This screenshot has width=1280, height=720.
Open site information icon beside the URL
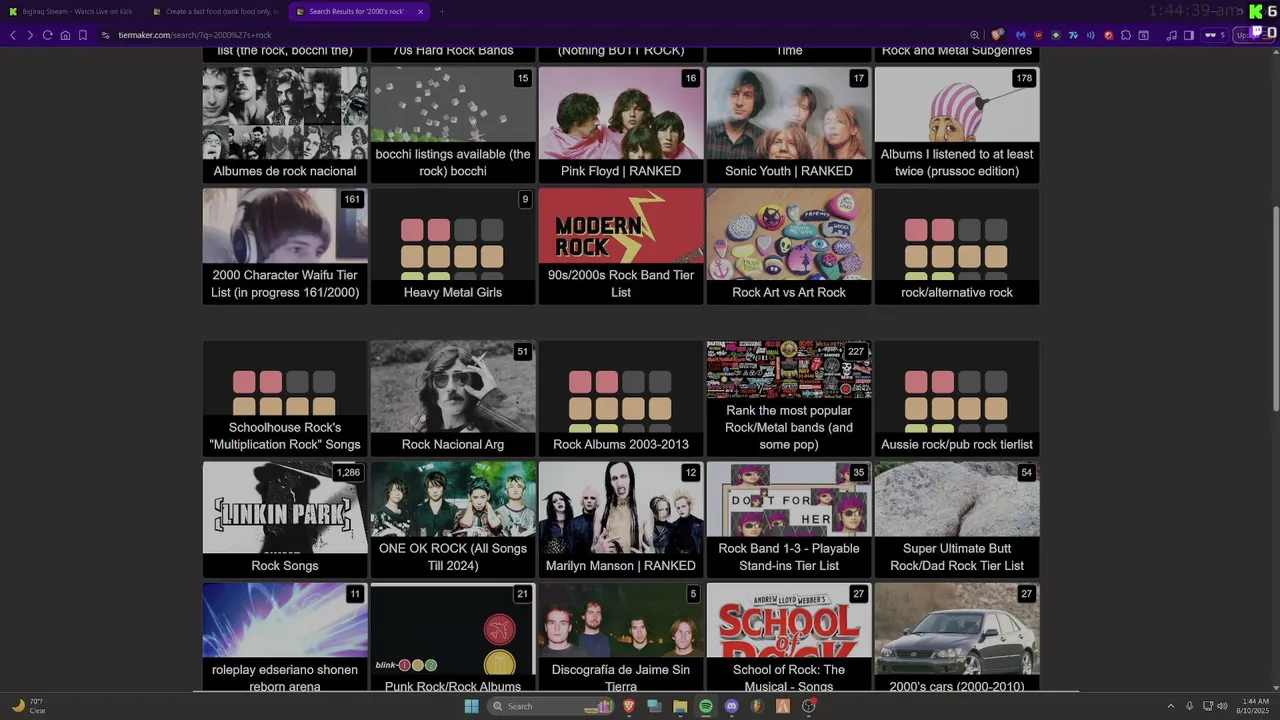click(105, 35)
